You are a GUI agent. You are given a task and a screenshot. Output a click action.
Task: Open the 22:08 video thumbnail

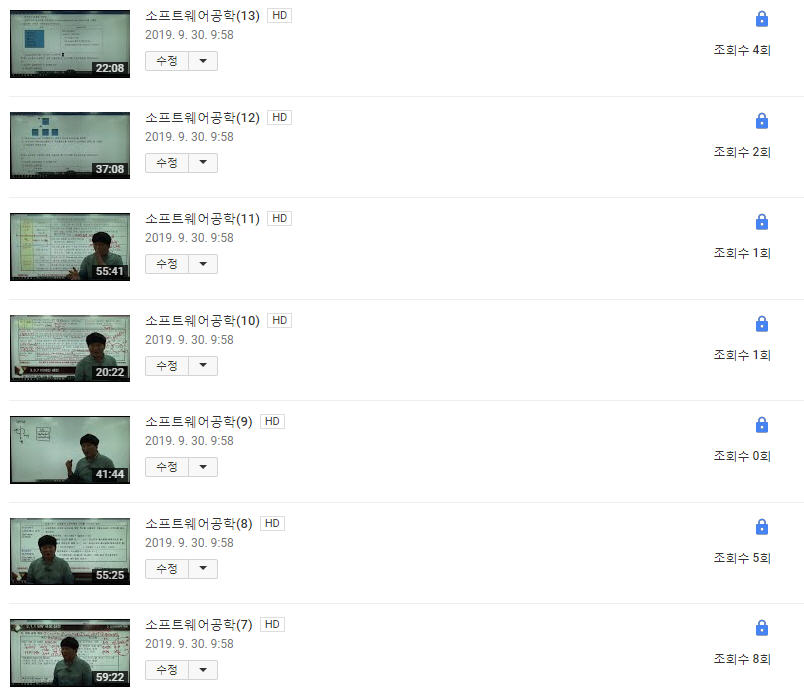70,44
